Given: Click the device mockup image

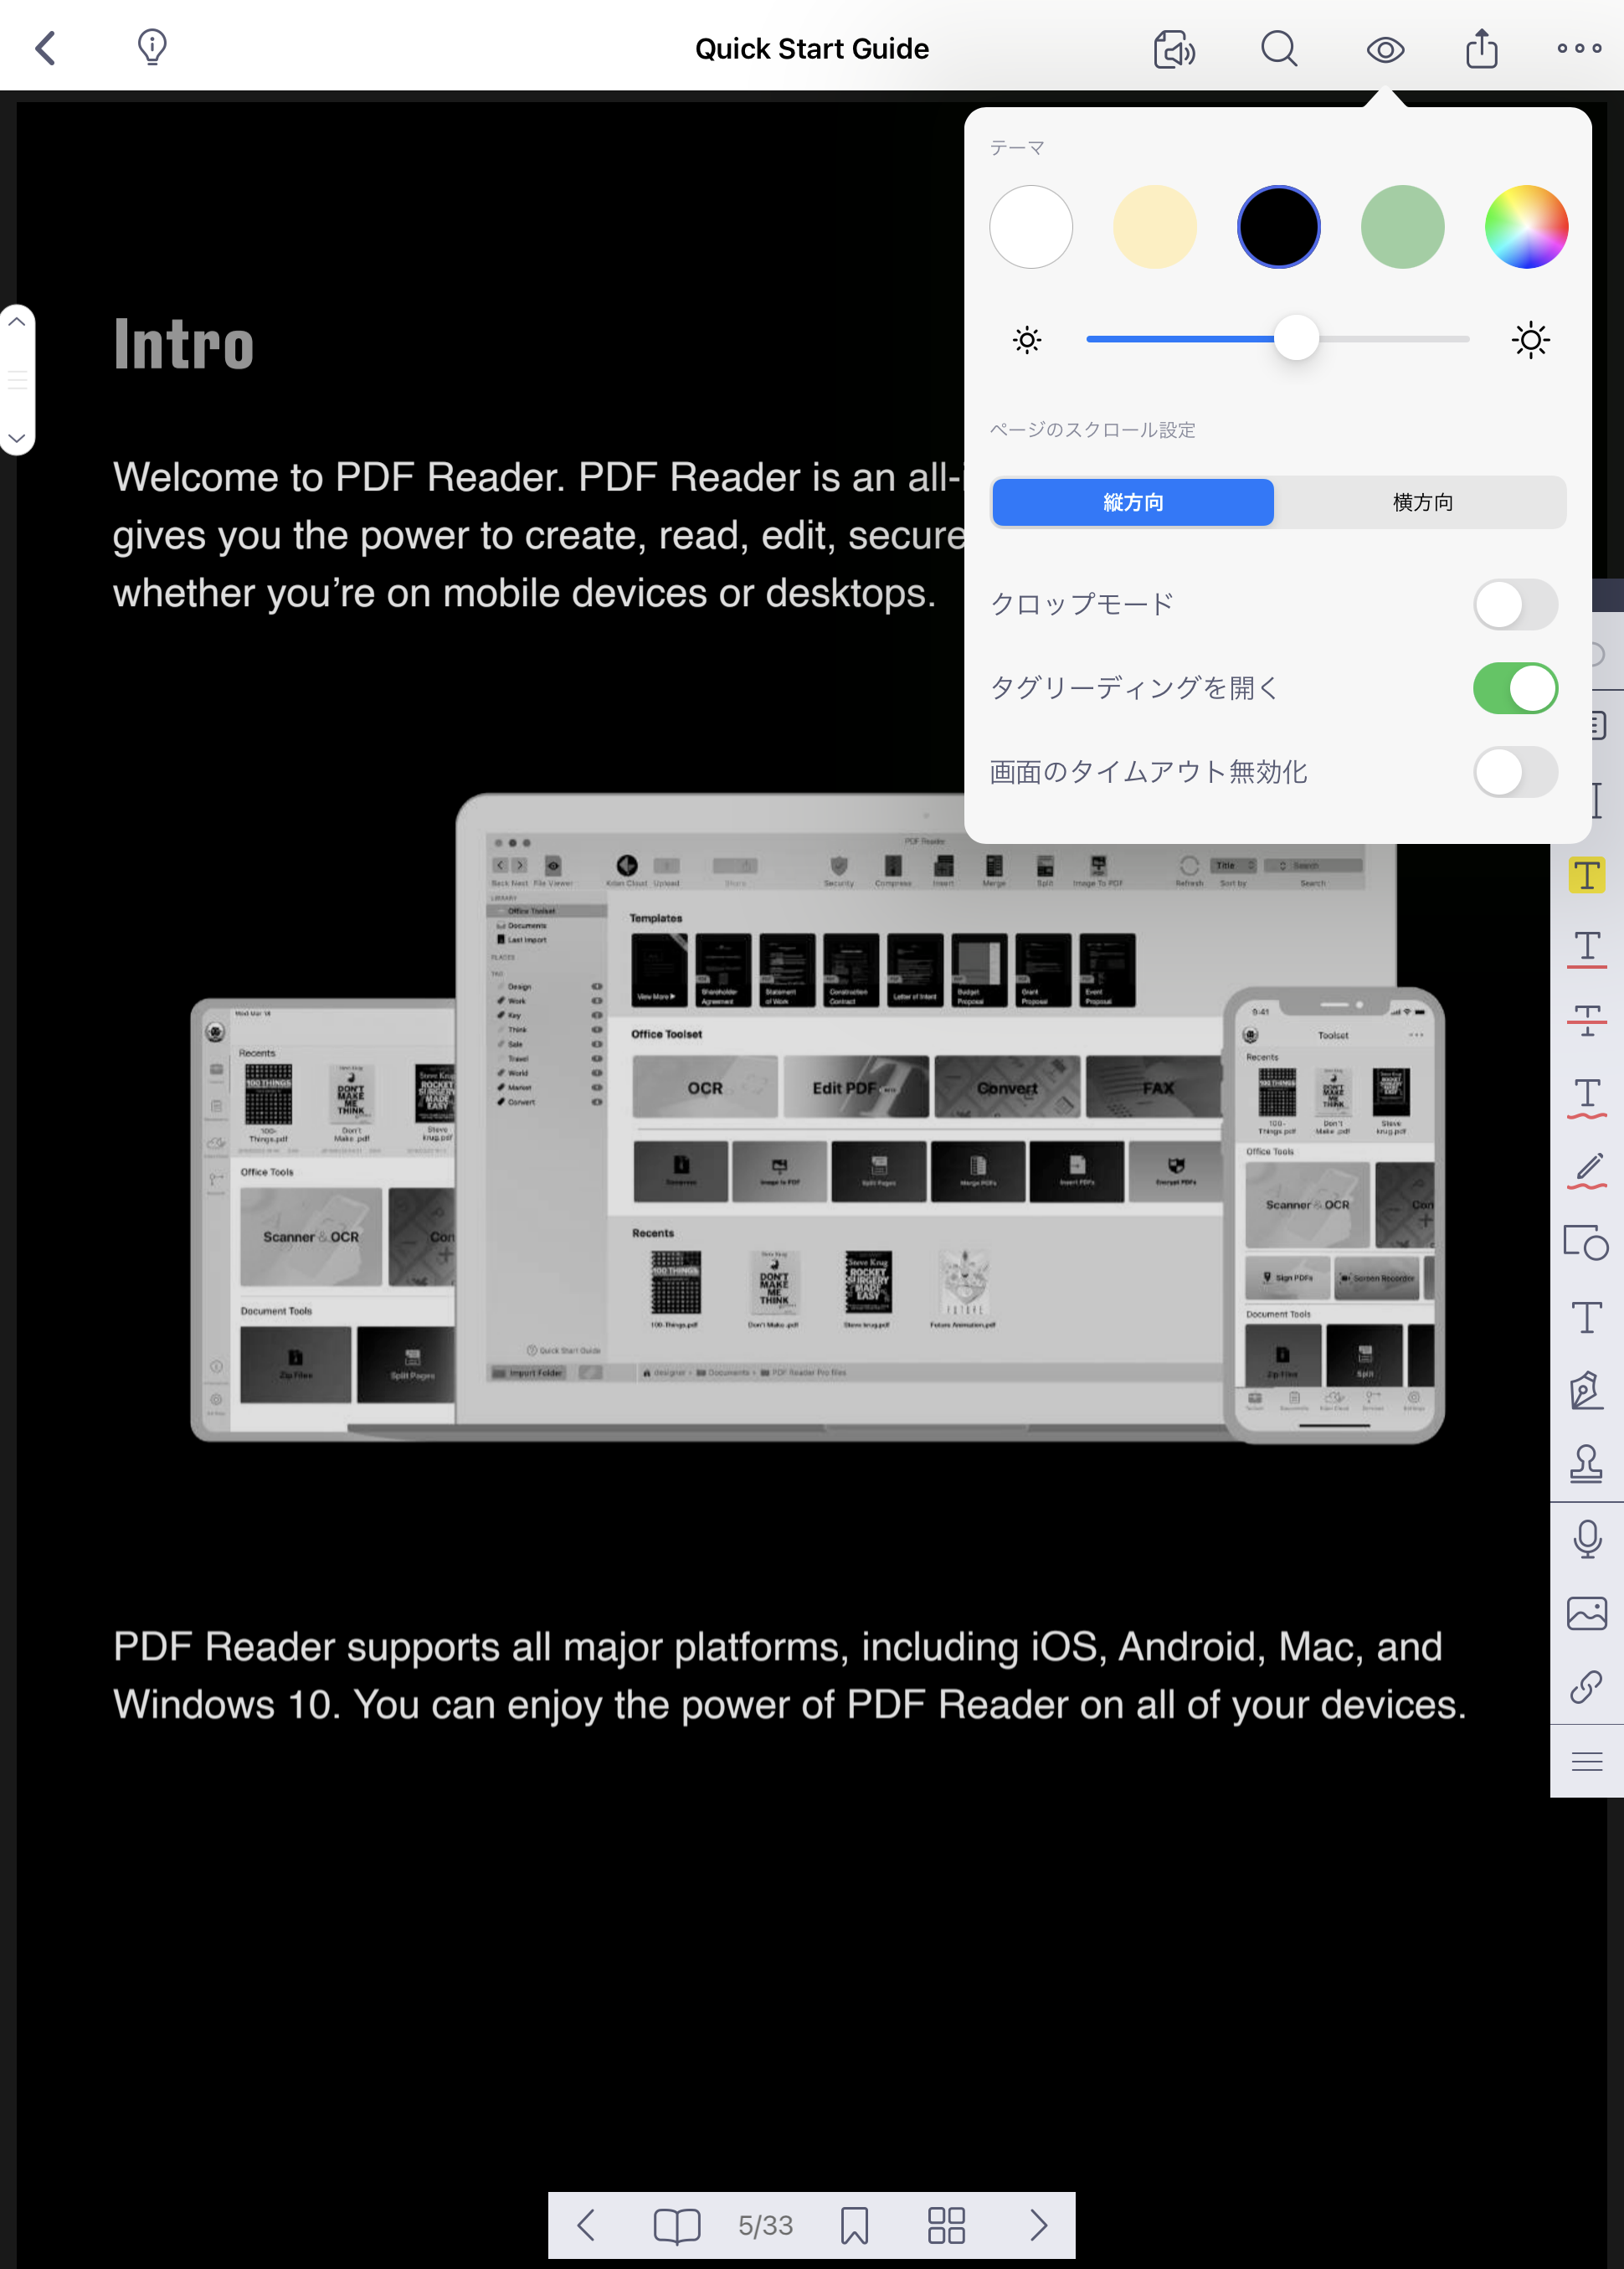Looking at the screenshot, I should (817, 1118).
